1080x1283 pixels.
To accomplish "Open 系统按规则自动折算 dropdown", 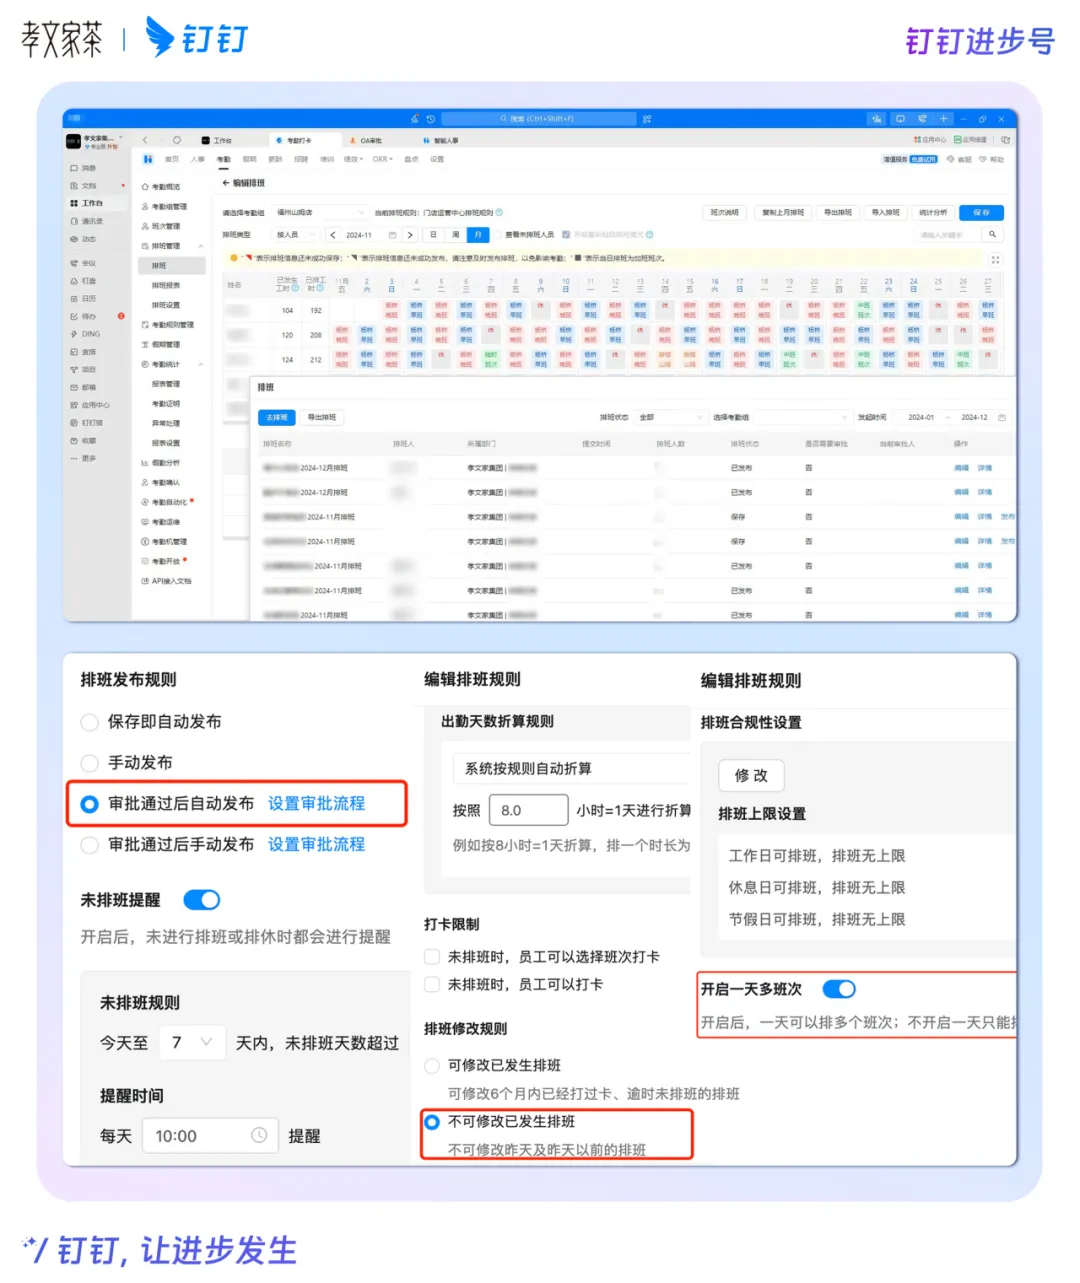I will coord(571,768).
